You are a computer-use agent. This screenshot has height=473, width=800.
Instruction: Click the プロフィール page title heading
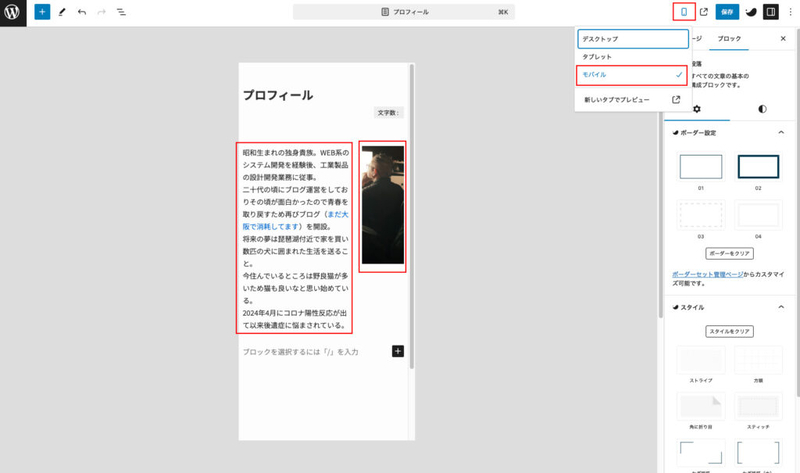point(278,95)
